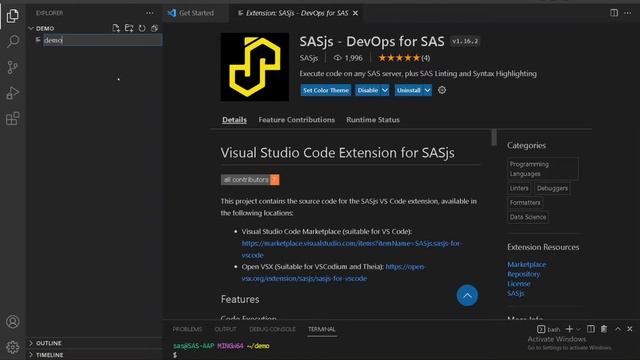Open the SASjs resource link
This screenshot has width=640, height=360.
[x=516, y=293]
